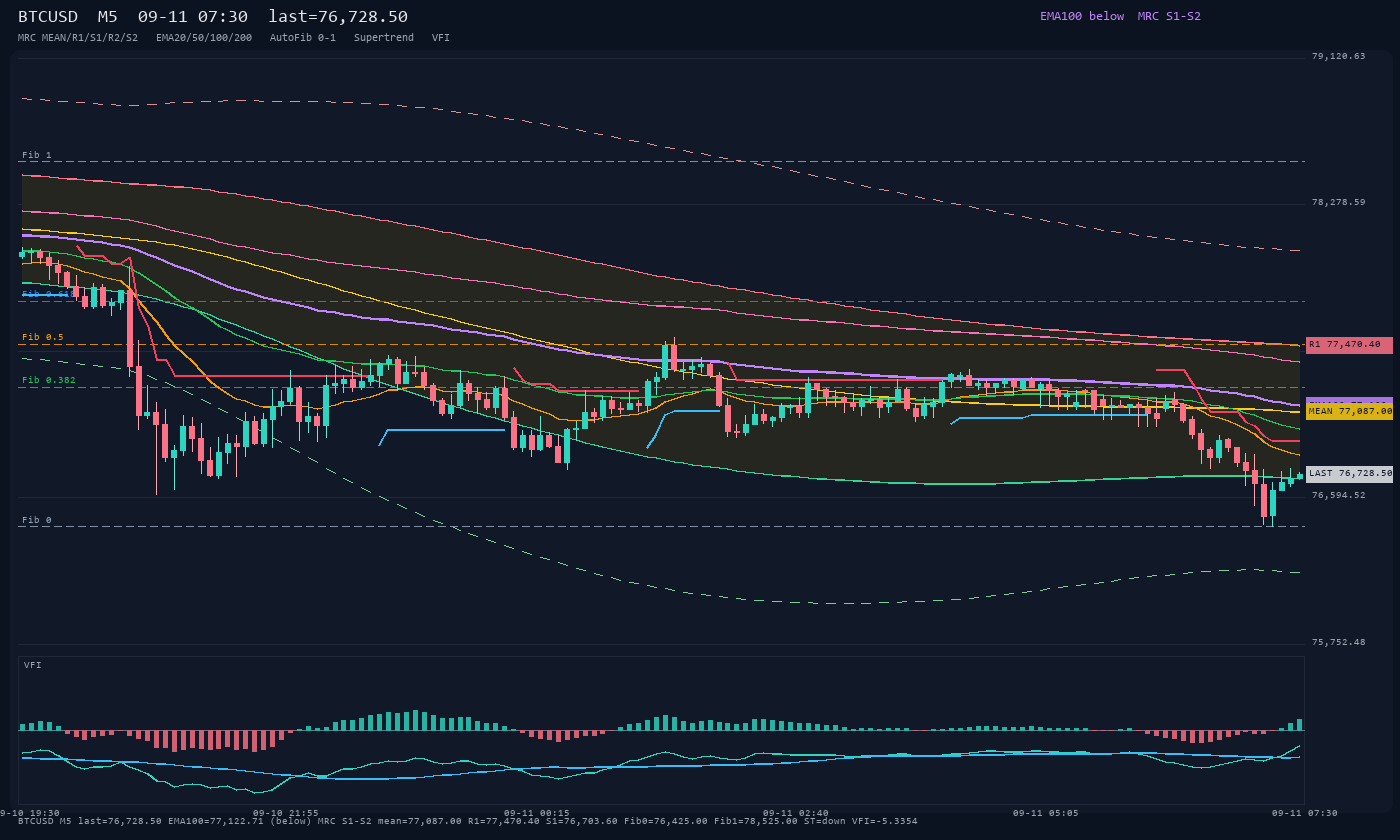This screenshot has width=1400, height=840.
Task: Select the "MRC MEAN/R1/S1/R2/S2" legend entry
Action: (x=78, y=37)
